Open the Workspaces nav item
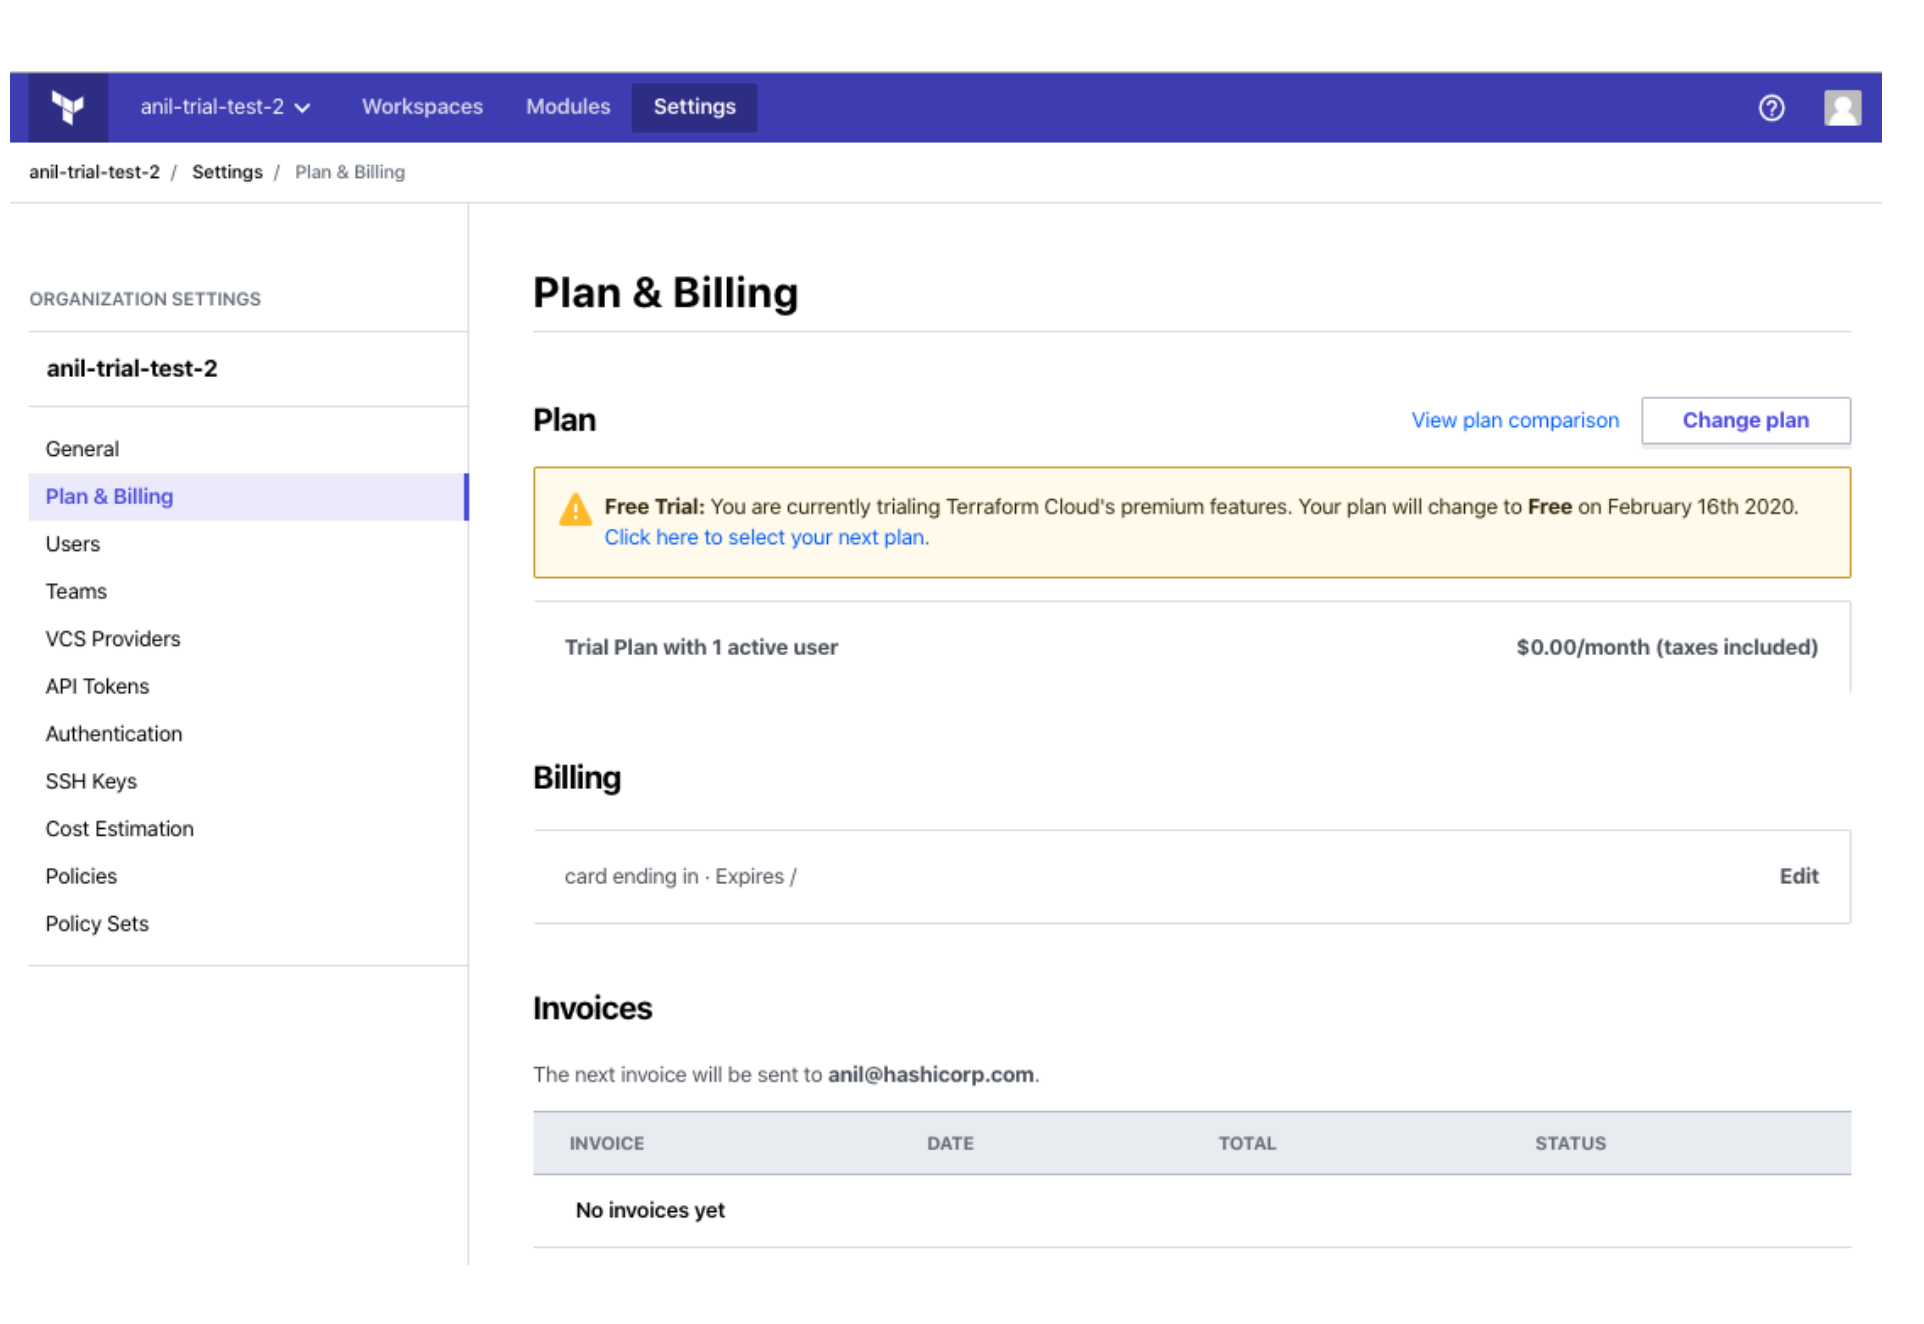1924x1324 pixels. [x=422, y=107]
